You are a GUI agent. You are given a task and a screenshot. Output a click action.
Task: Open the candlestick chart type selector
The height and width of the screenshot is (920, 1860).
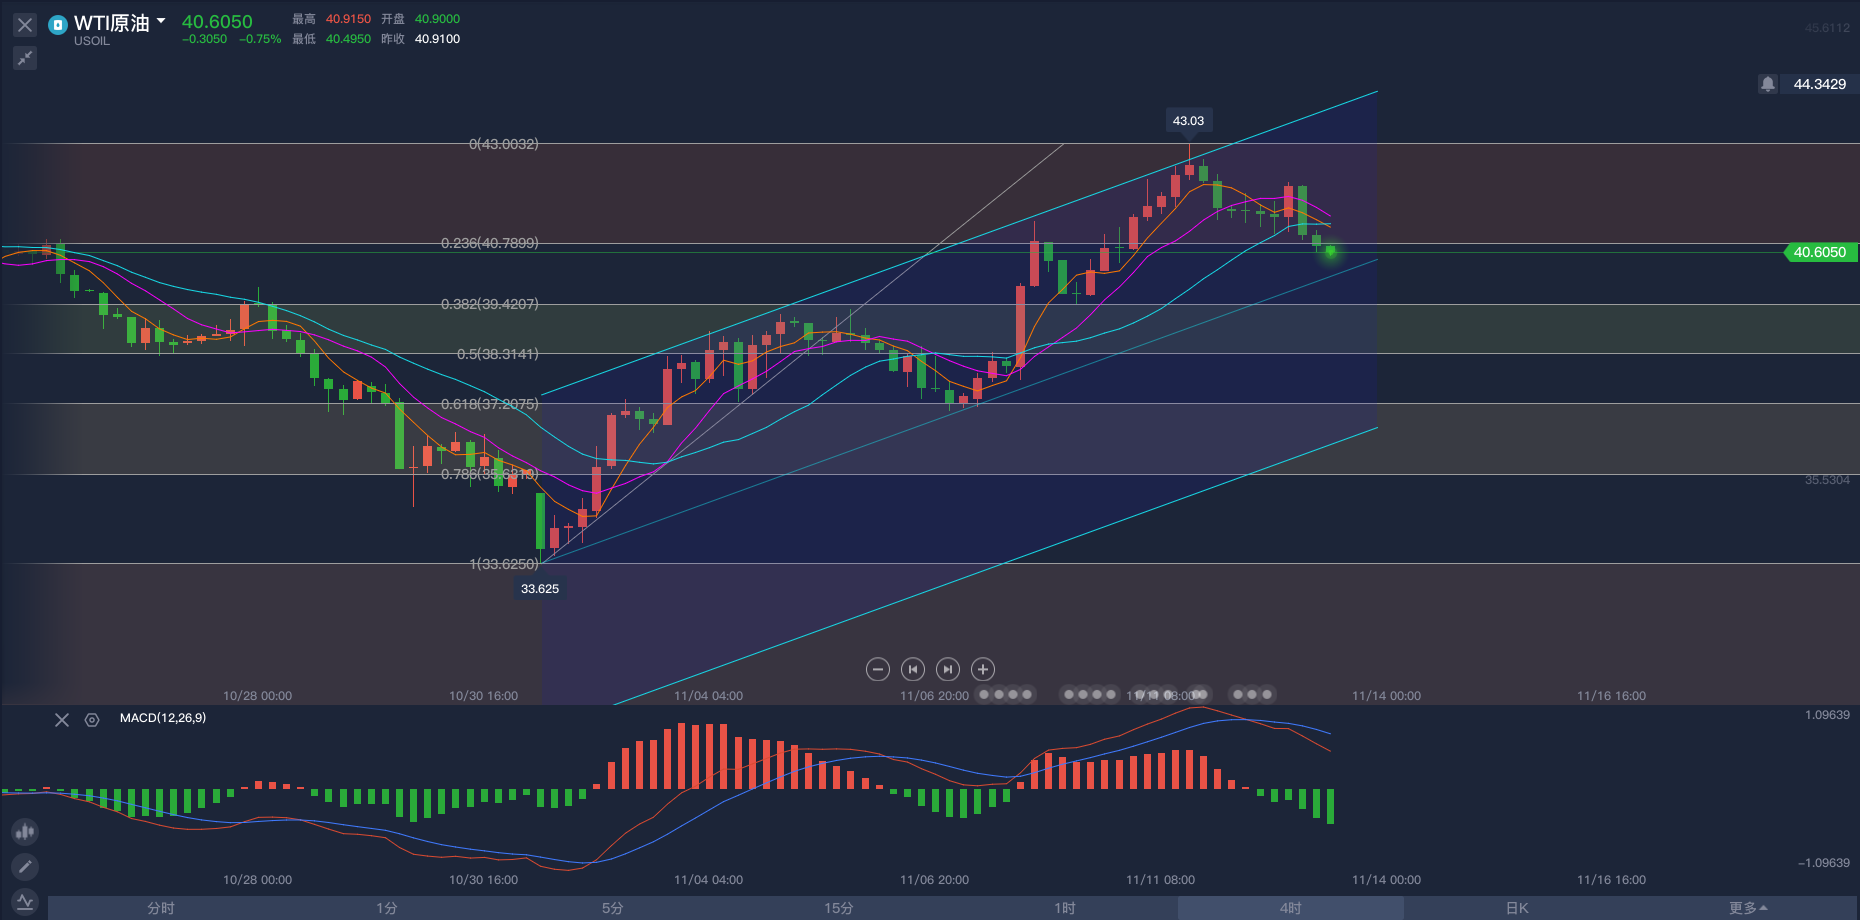pos(25,831)
